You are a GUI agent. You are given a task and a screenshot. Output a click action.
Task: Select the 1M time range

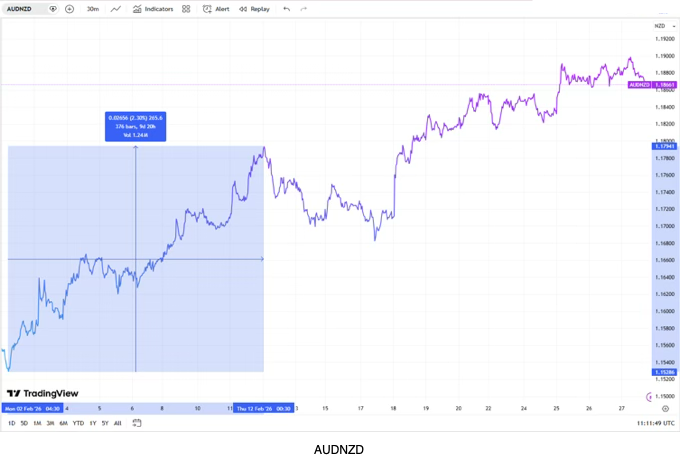click(37, 423)
